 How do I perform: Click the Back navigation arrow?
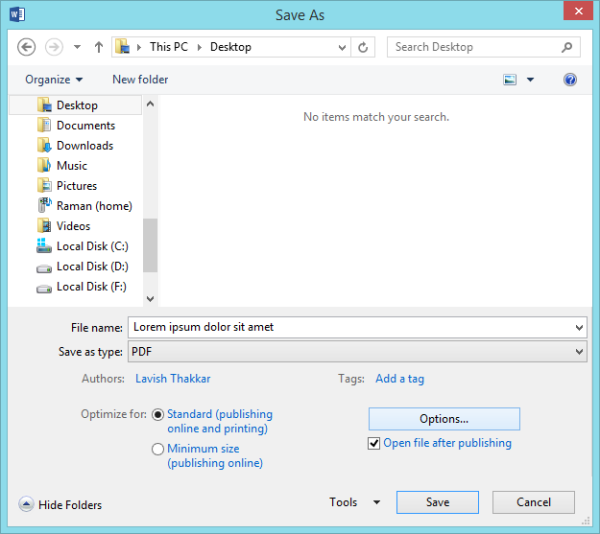(26, 47)
